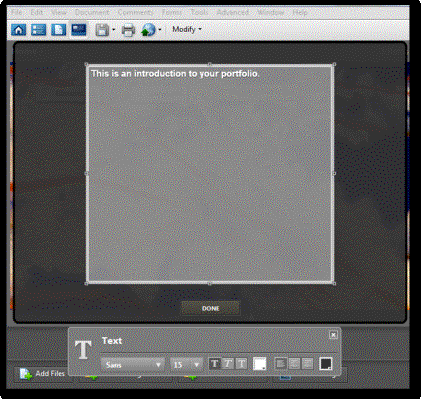Click the globe Share icon

click(148, 30)
